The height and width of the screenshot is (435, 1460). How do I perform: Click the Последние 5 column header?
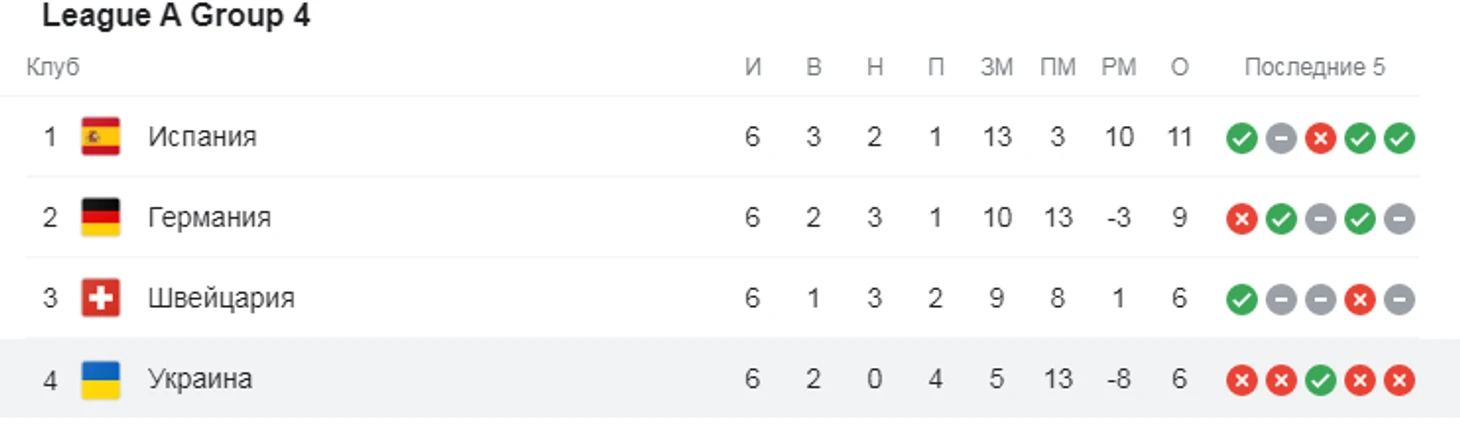click(1314, 67)
